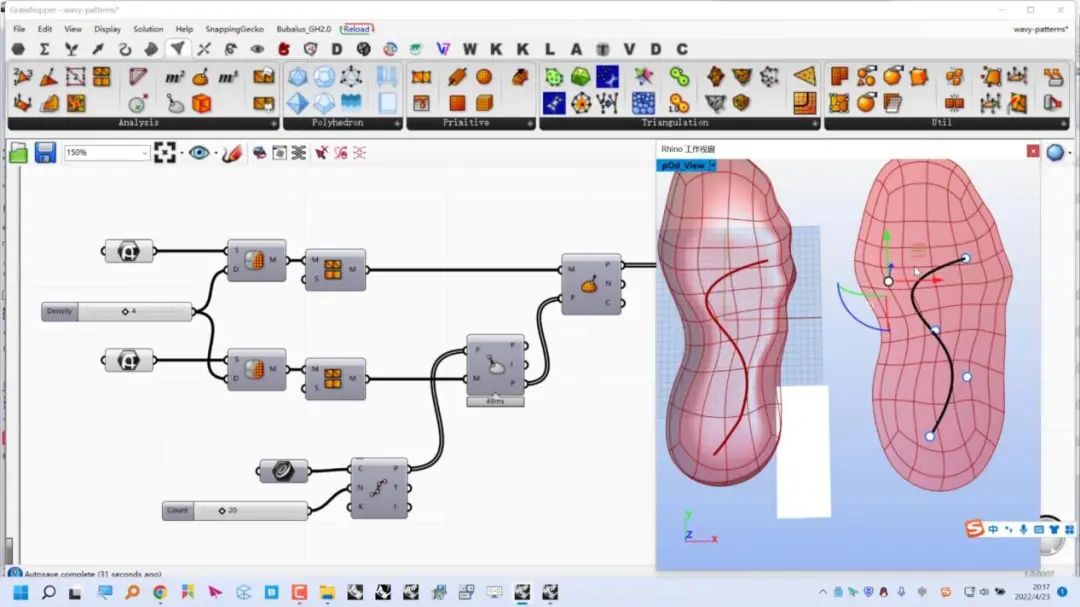Click the orange triangle mesh icon in Triangulation
The image size is (1080, 607).
pos(804,76)
